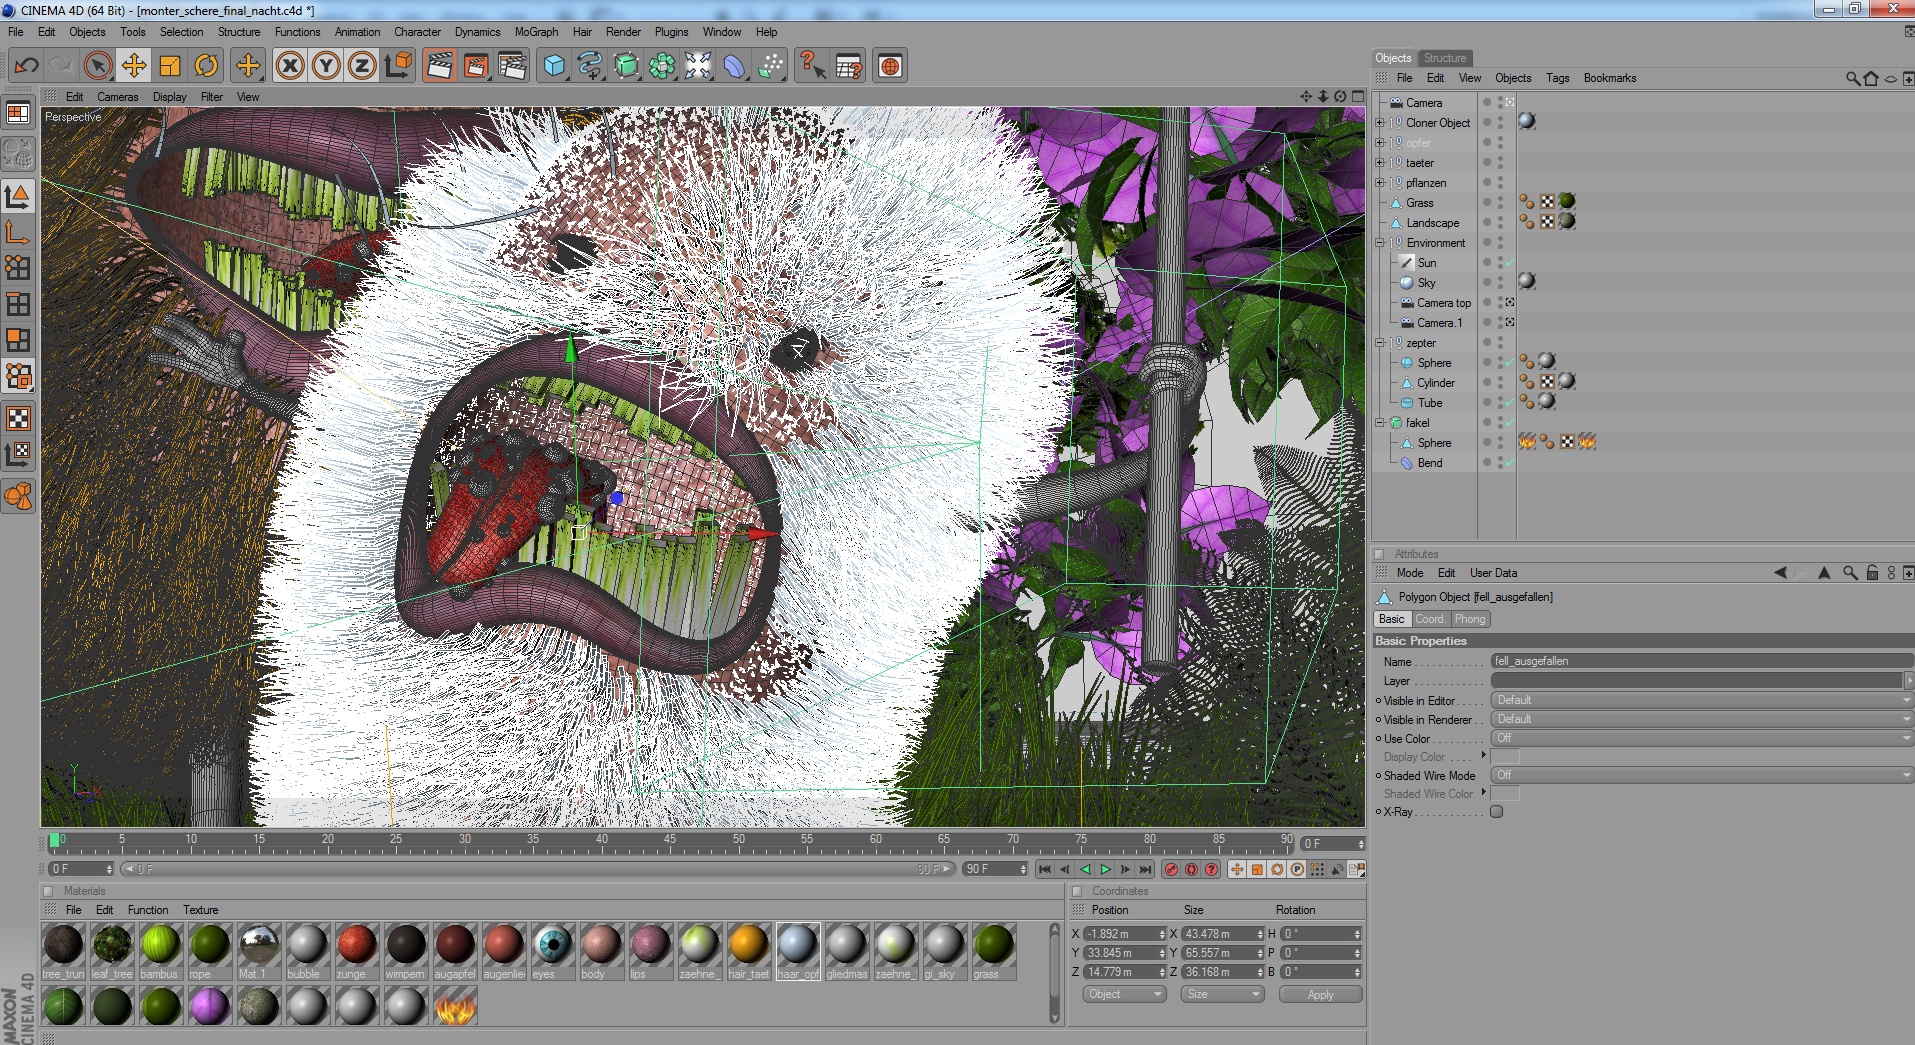Image resolution: width=1915 pixels, height=1045 pixels.
Task: Activate the Move tool in the top toolbar
Action: click(x=134, y=66)
